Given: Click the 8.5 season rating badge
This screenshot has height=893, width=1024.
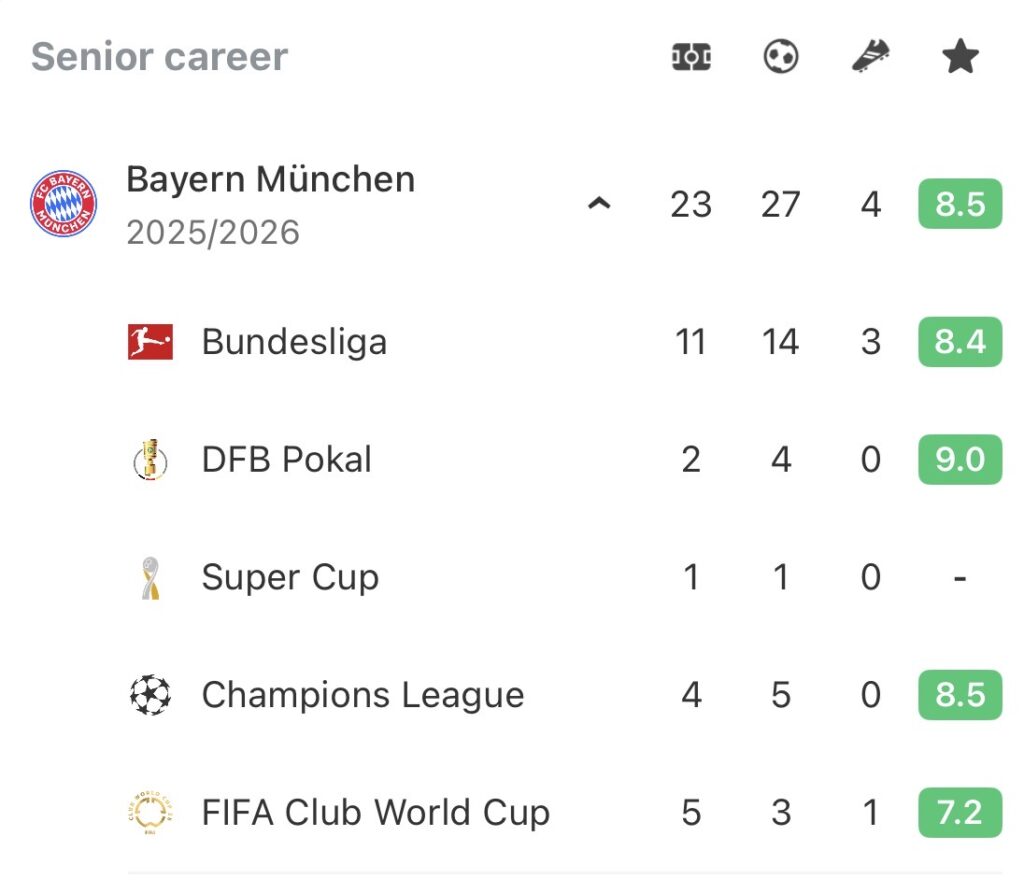Looking at the screenshot, I should pos(960,205).
